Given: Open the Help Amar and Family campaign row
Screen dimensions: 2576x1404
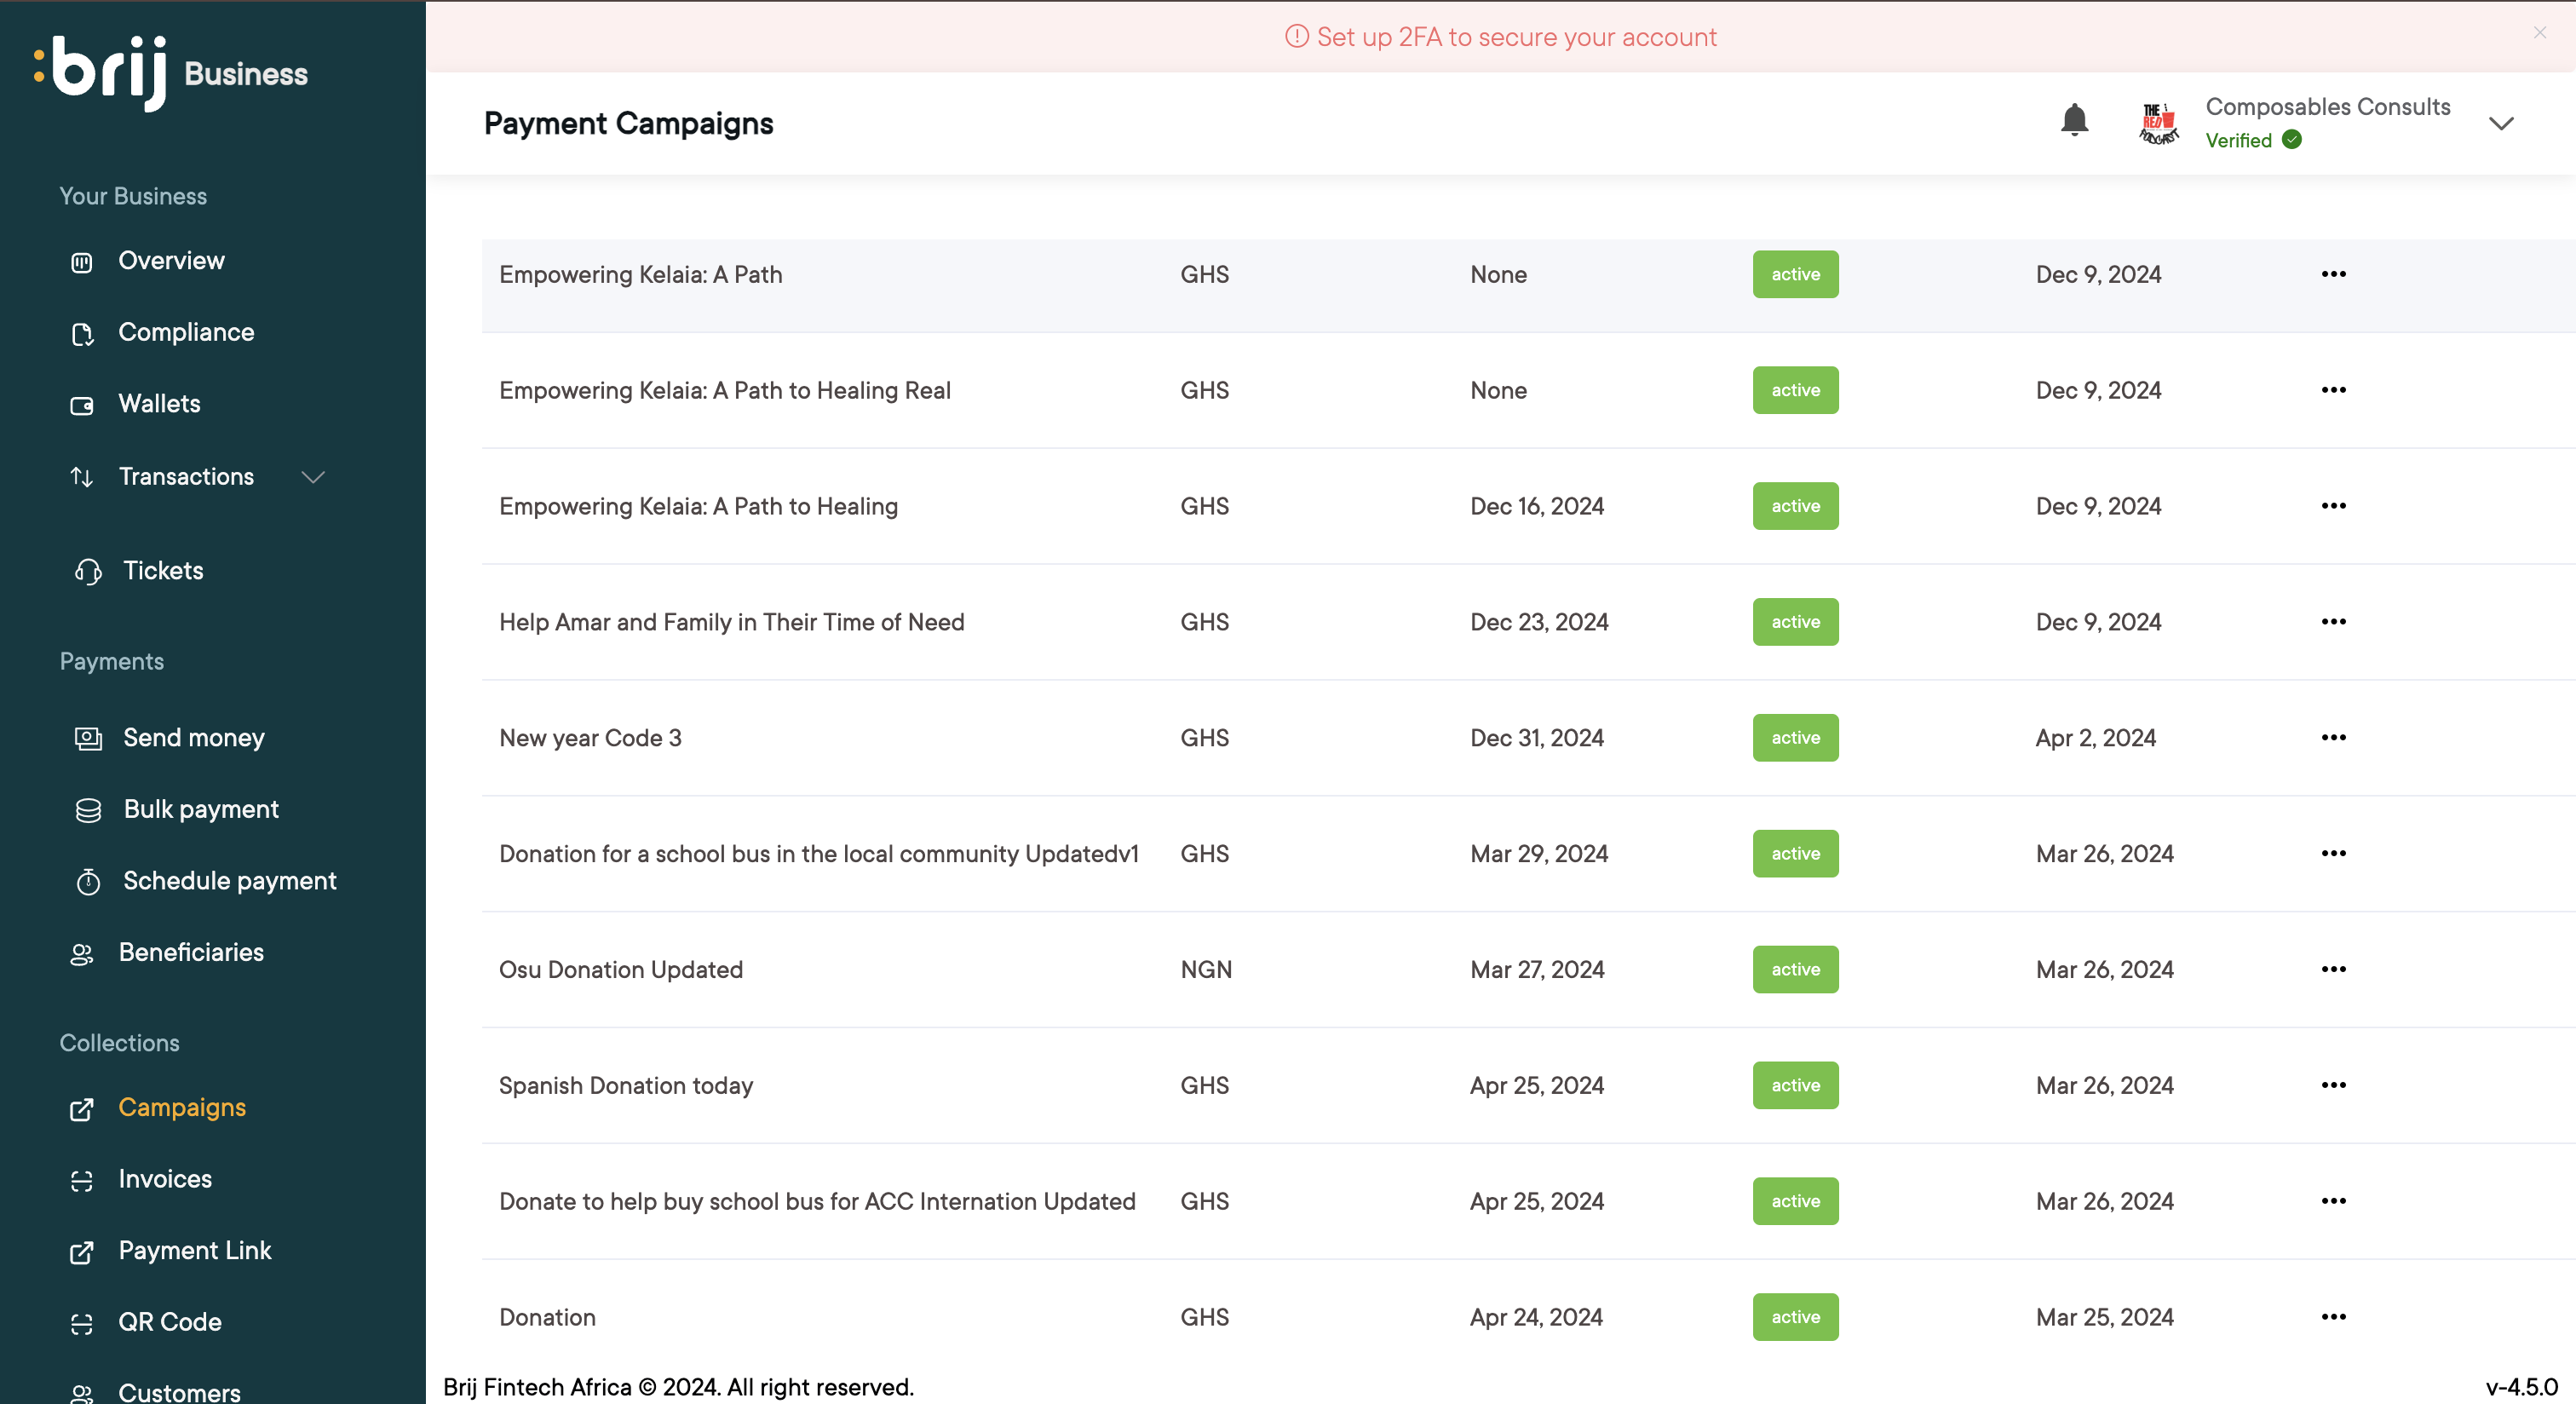Looking at the screenshot, I should (731, 622).
